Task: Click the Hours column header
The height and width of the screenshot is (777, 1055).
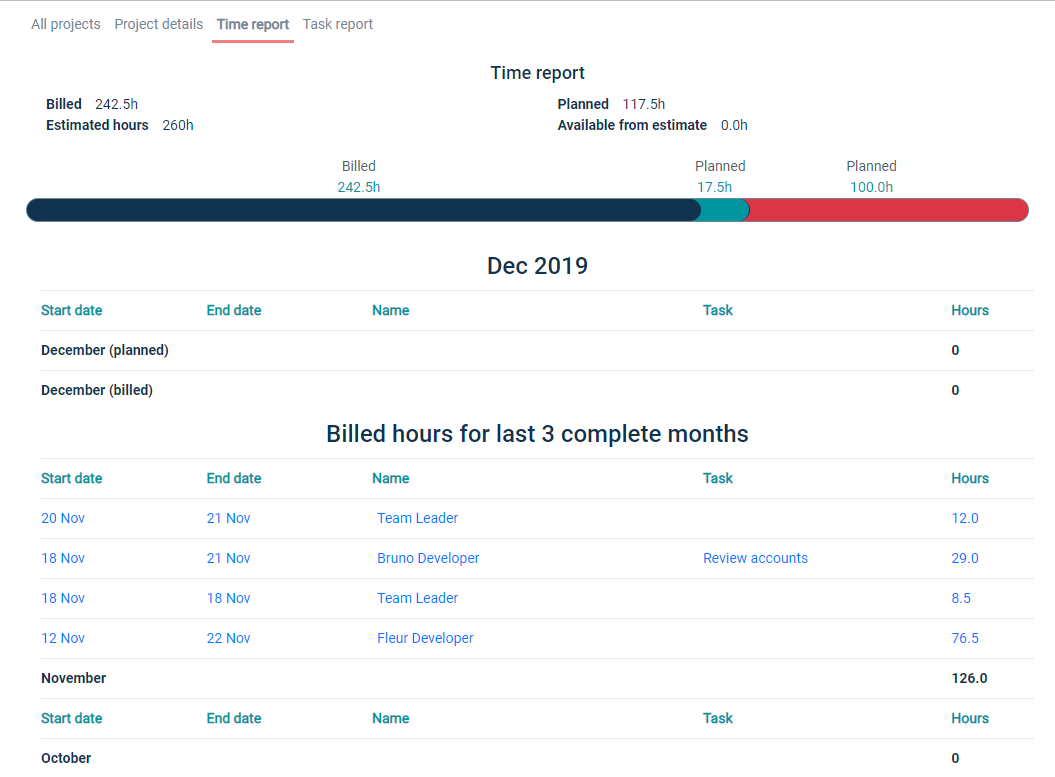Action: tap(969, 478)
